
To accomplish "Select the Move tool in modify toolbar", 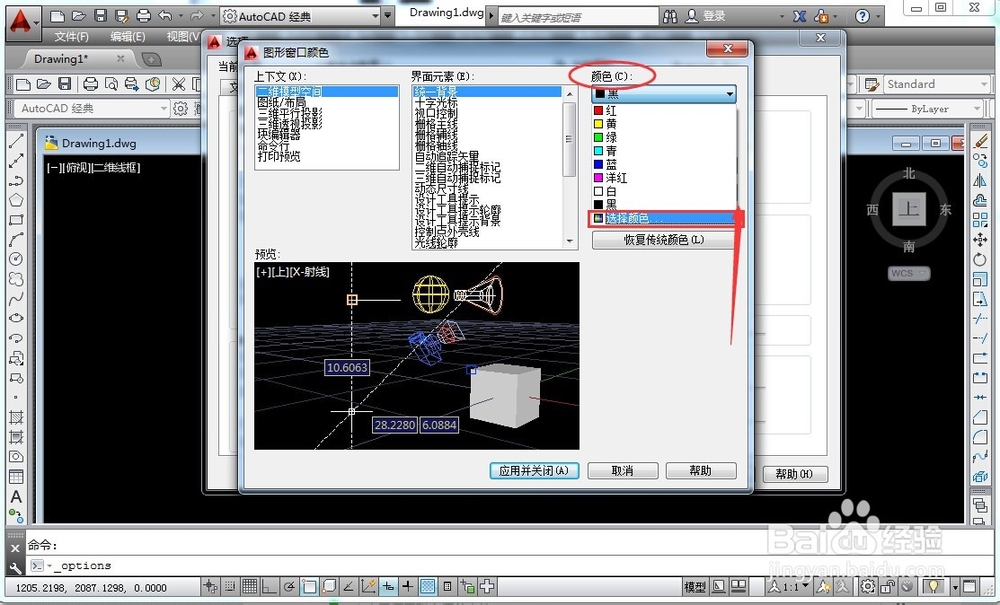I will point(980,240).
